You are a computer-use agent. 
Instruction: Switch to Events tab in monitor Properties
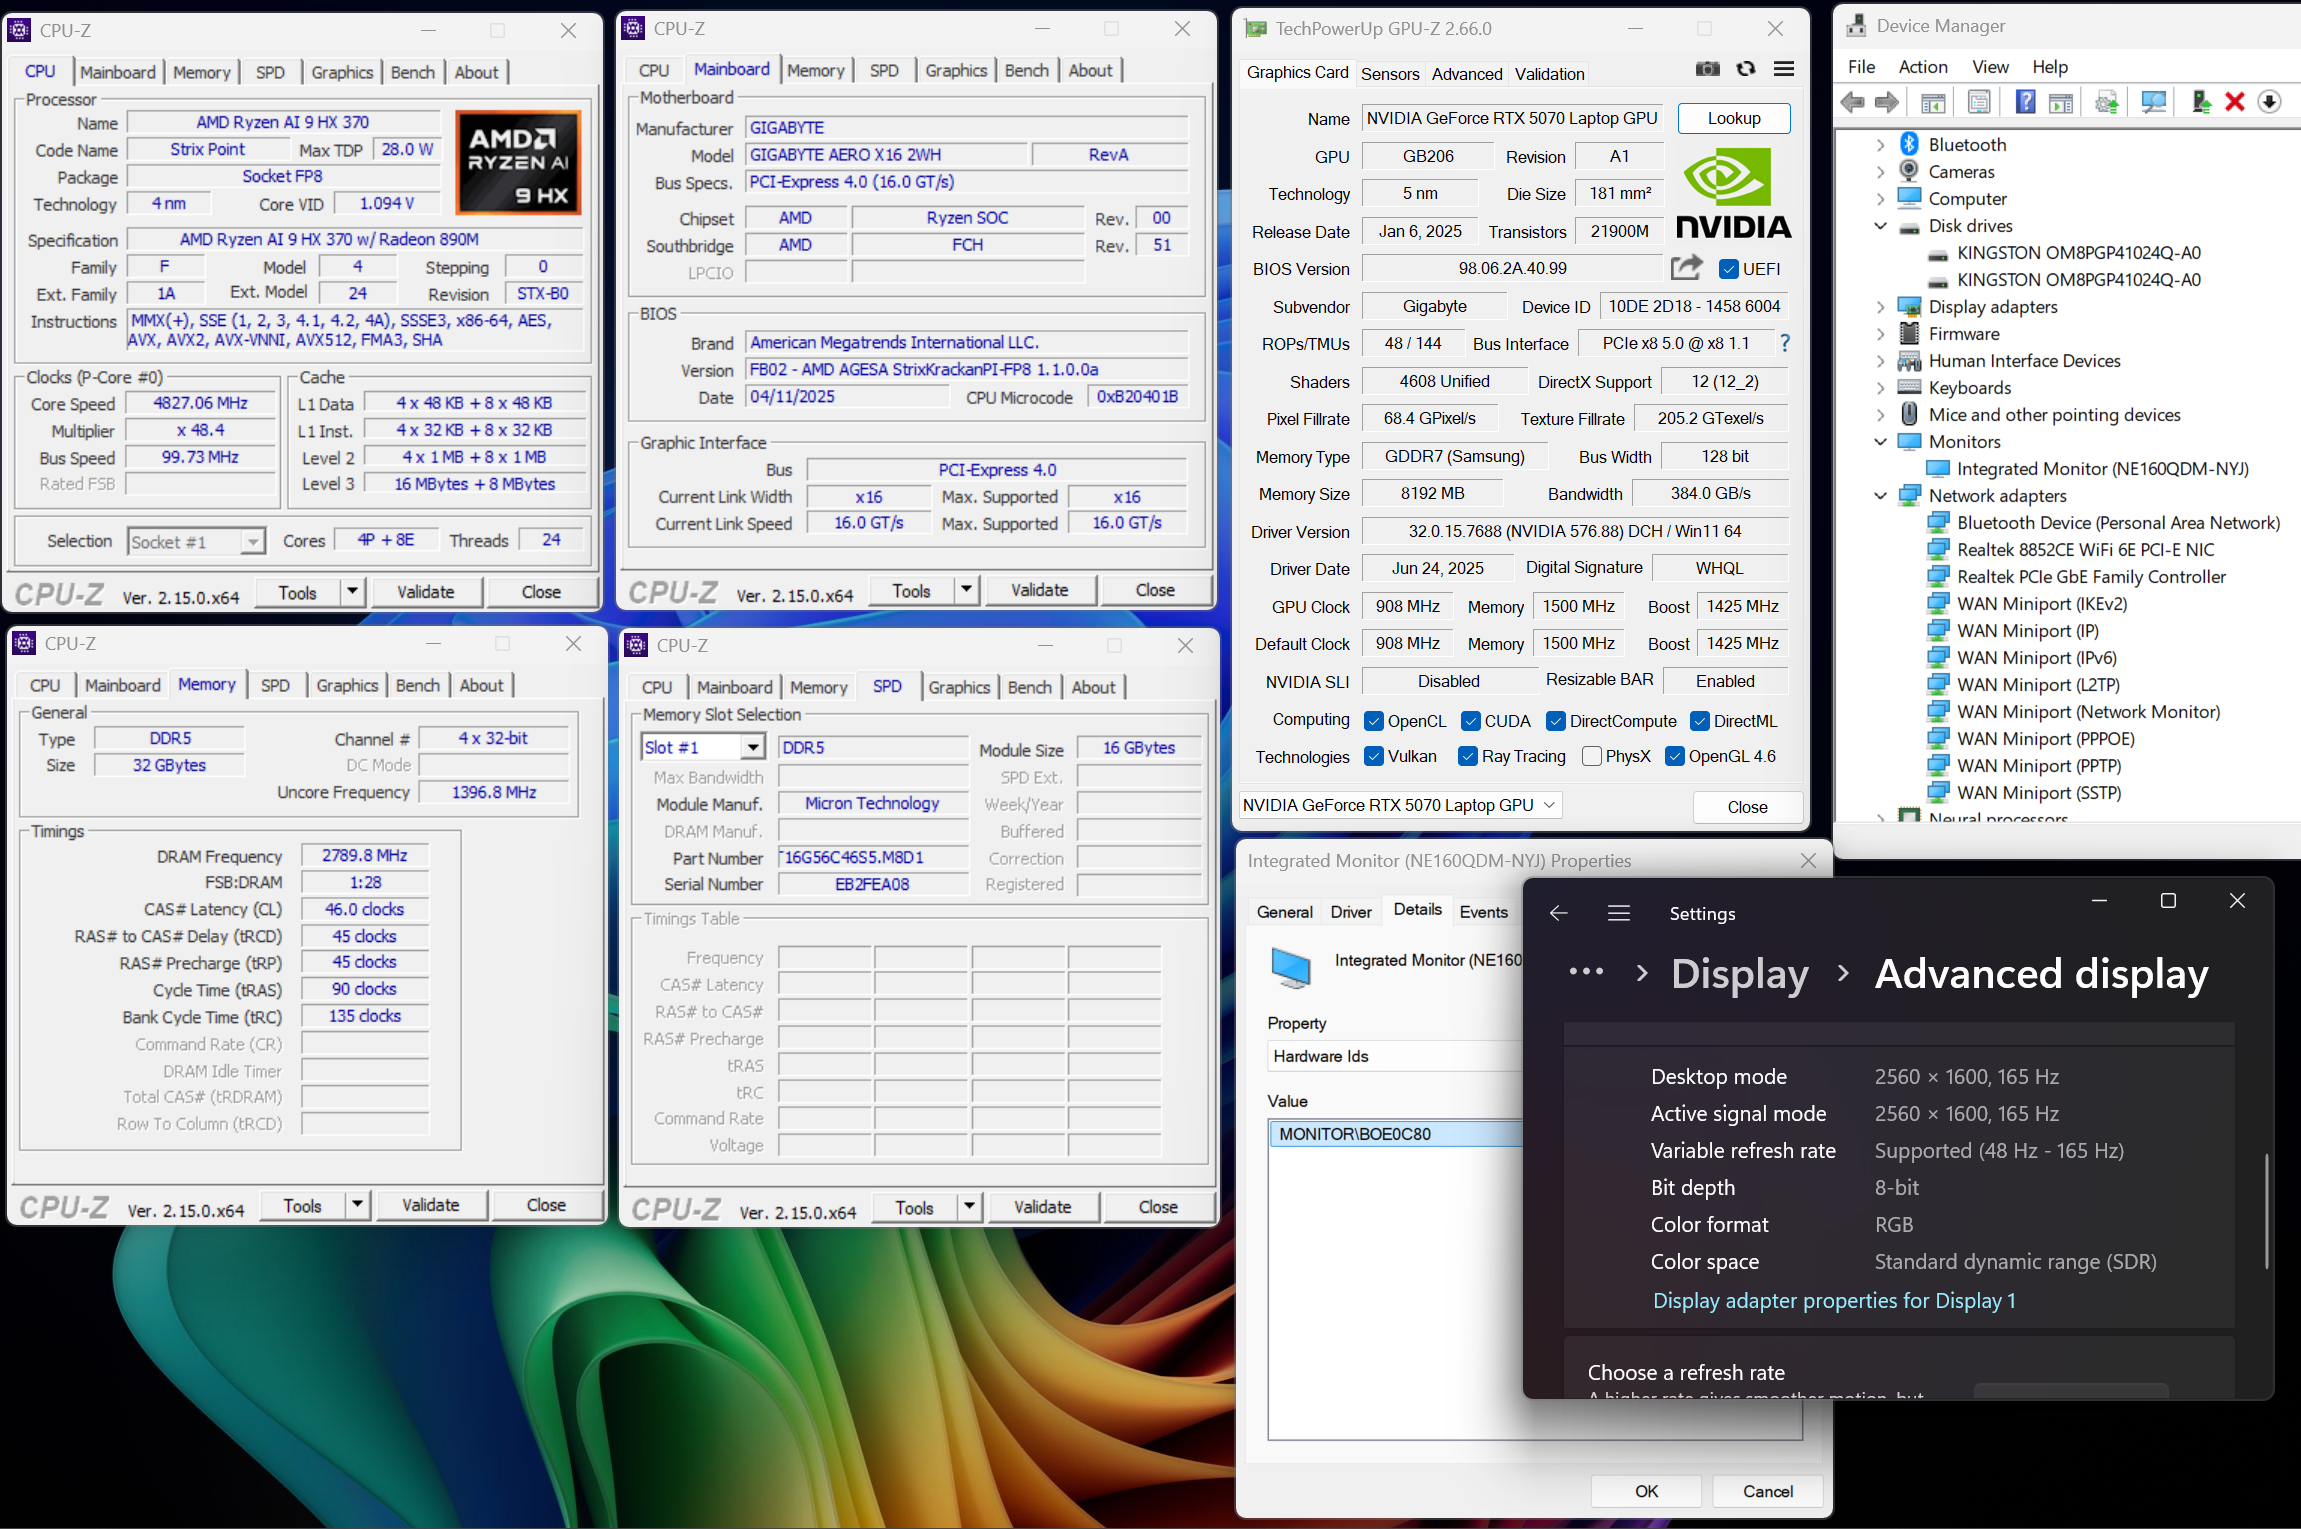point(1483,912)
